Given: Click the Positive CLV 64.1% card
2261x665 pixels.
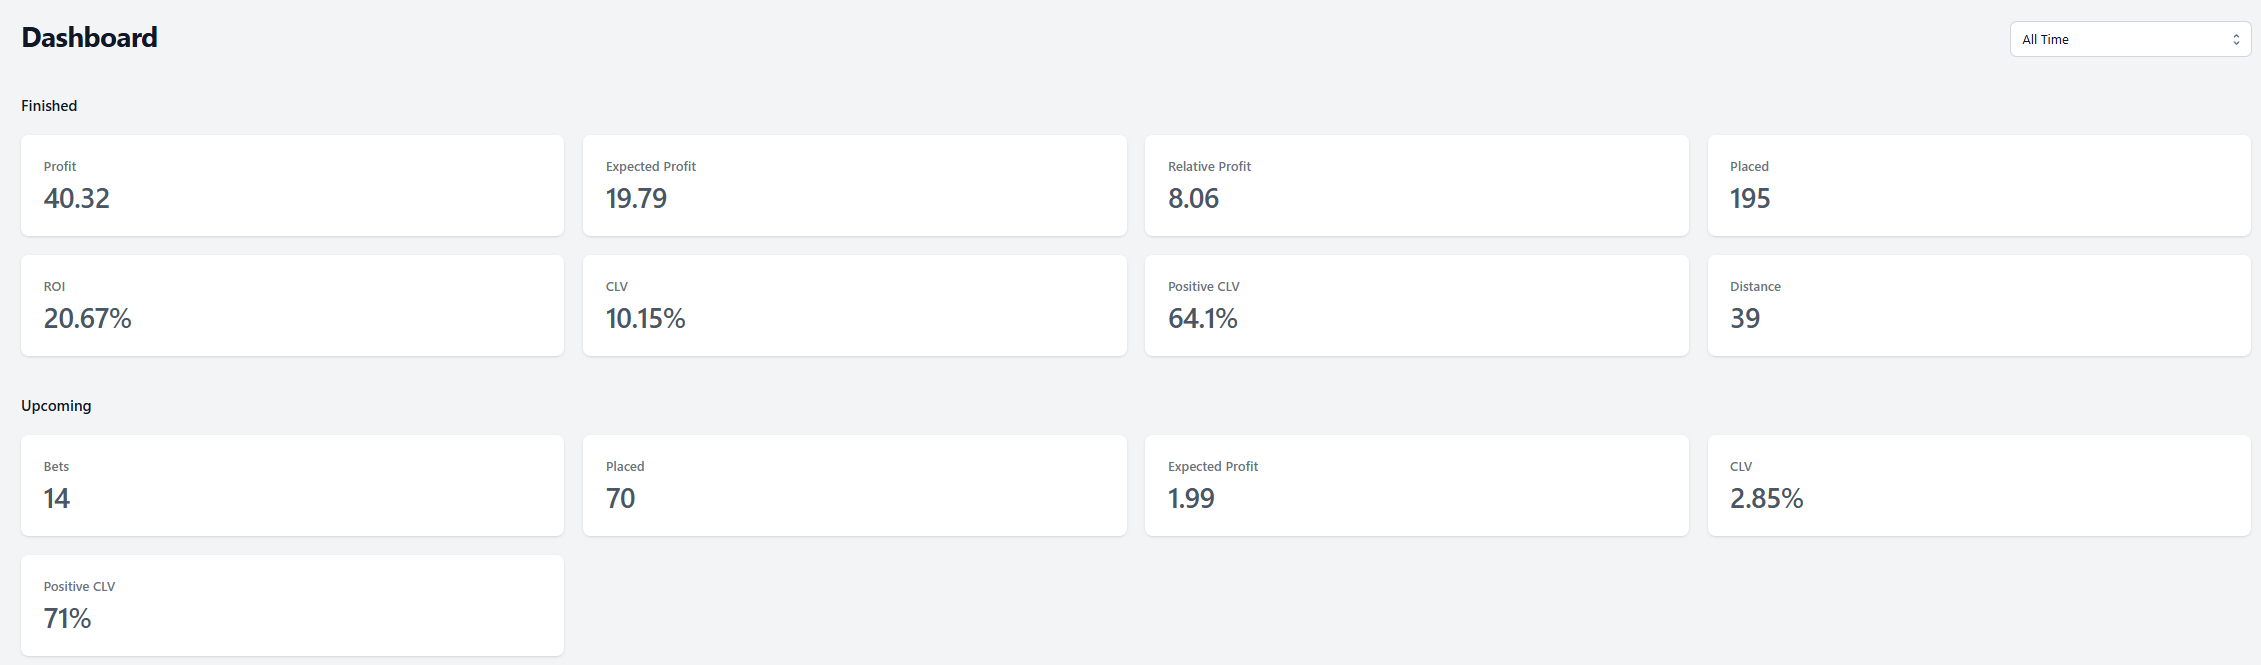Looking at the screenshot, I should (x=1416, y=306).
